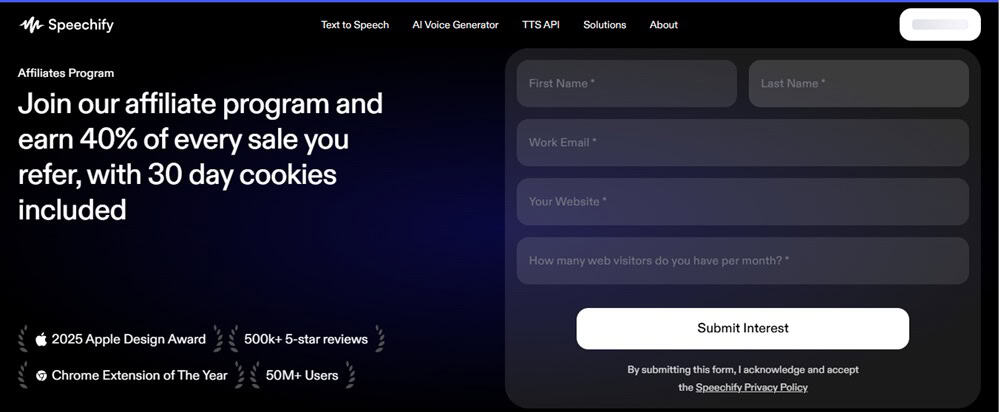
Task: Click the 'Chrome Extension of The Year' text
Action: point(140,376)
